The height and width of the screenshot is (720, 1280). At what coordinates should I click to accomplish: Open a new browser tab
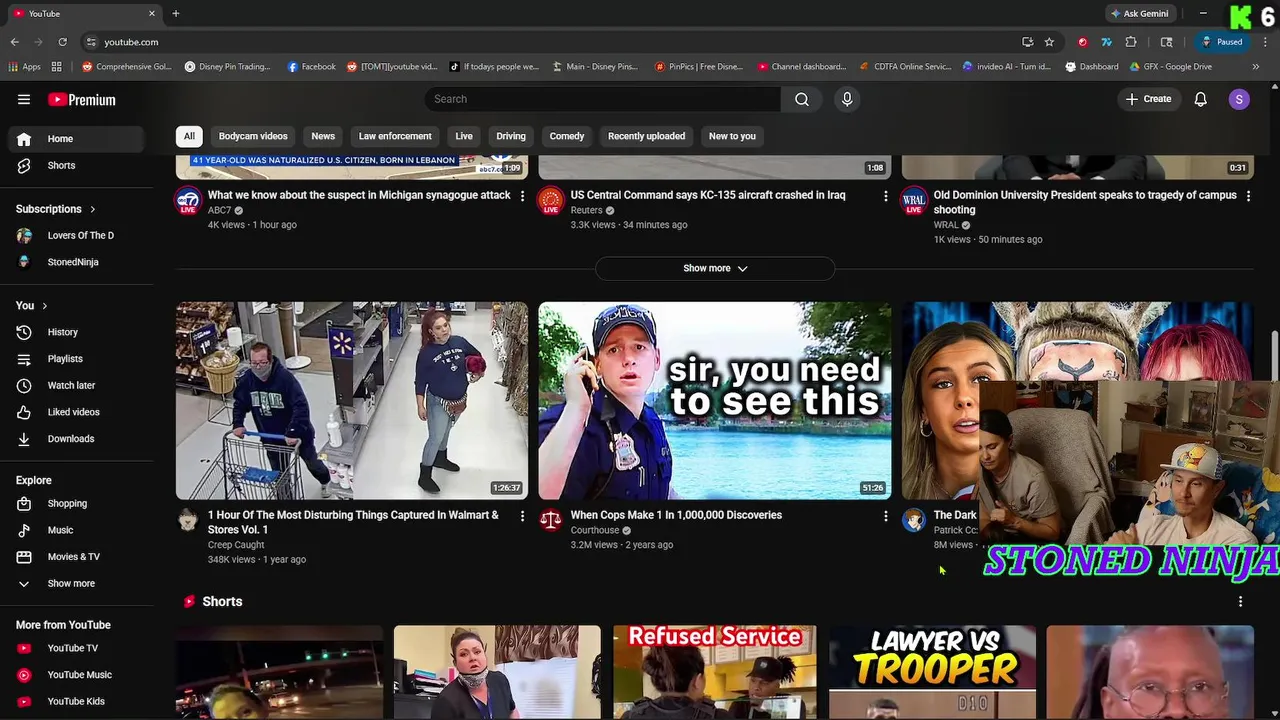tap(176, 14)
